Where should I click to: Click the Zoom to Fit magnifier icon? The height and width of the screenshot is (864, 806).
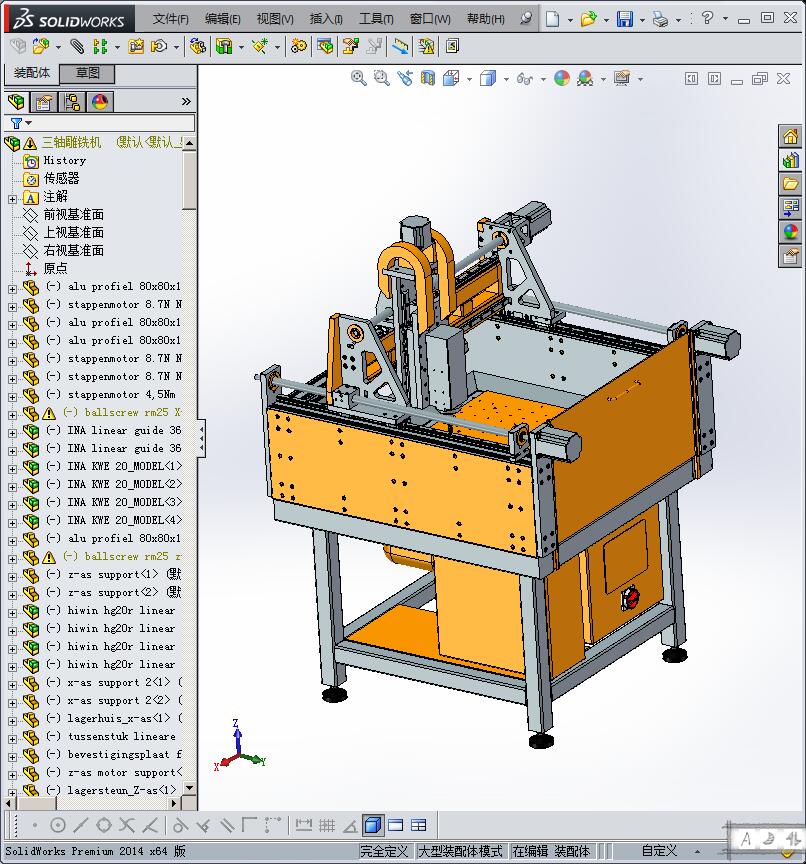click(x=359, y=78)
